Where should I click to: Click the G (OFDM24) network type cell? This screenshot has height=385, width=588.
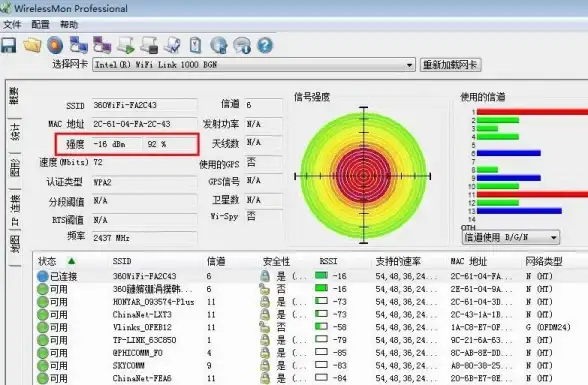pyautogui.click(x=548, y=327)
